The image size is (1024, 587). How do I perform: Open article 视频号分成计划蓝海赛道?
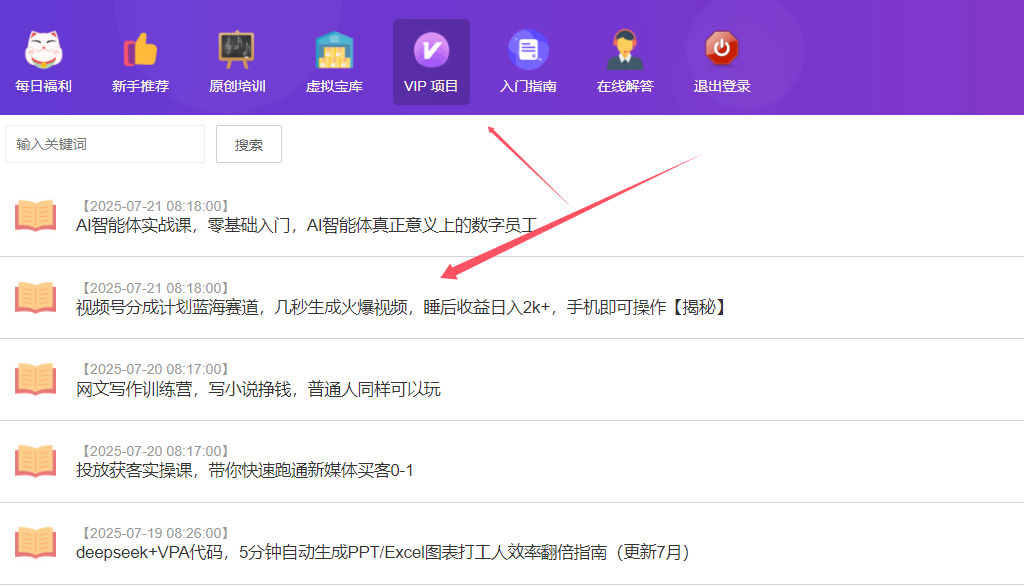402,308
